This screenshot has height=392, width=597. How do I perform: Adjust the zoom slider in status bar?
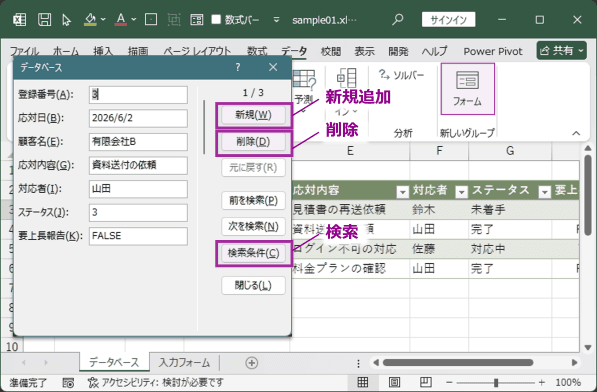coord(496,382)
